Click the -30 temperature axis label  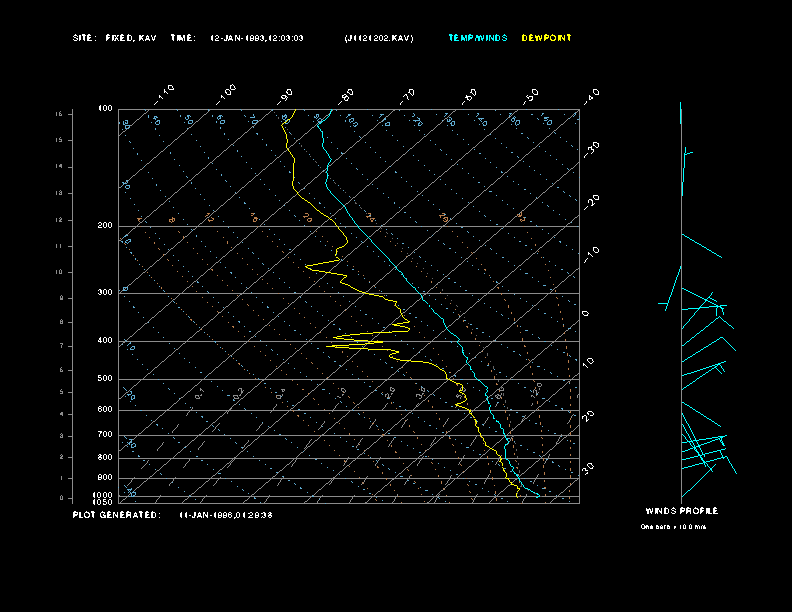(591, 149)
